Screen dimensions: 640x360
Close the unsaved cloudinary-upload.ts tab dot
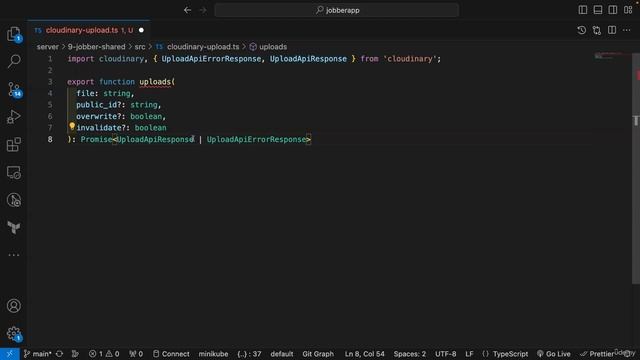coord(141,30)
